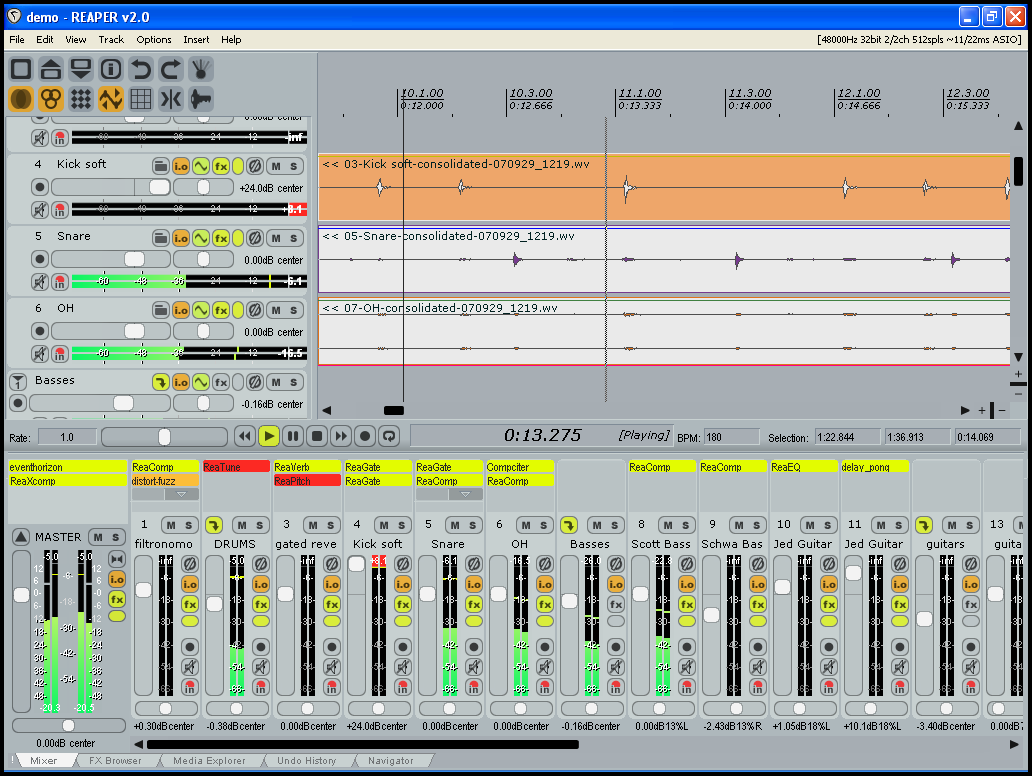Click the Open Project toolbar icon
Viewport: 1032px width, 776px height.
[x=51, y=69]
